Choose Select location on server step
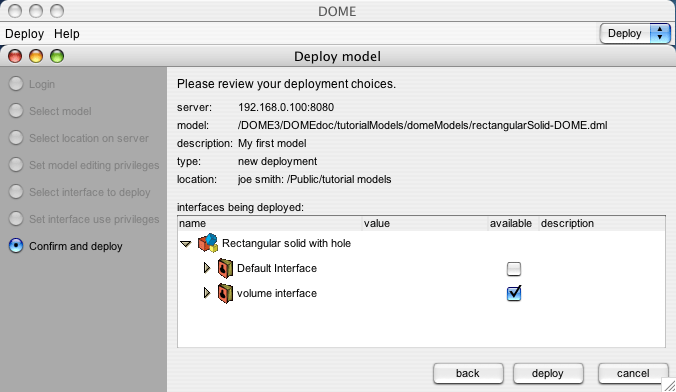This screenshot has width=676, height=392. tap(16, 138)
